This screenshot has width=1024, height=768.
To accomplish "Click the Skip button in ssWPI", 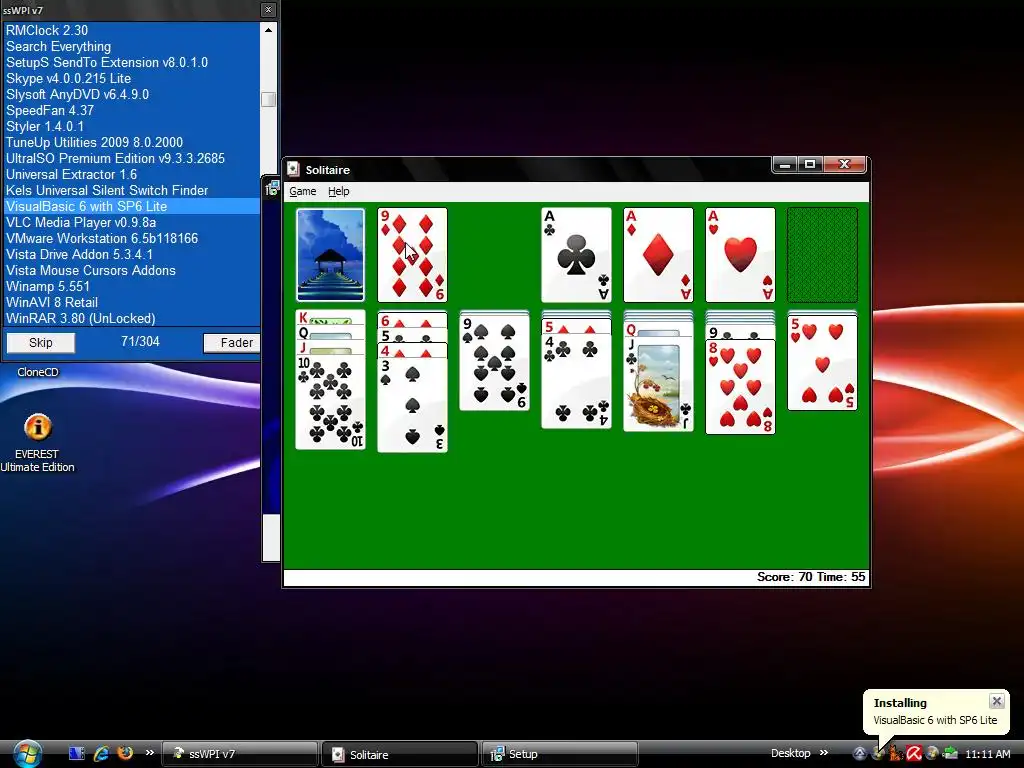I will pyautogui.click(x=40, y=343).
